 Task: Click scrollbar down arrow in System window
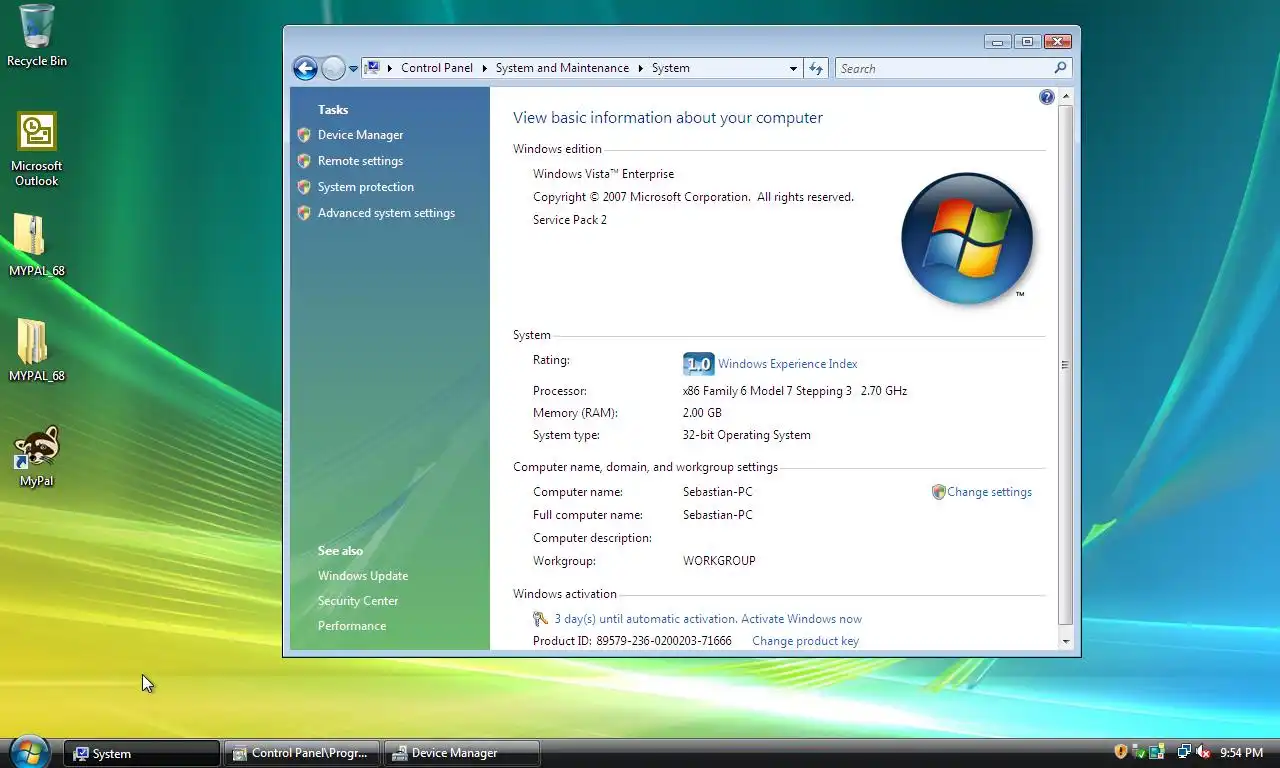point(1065,641)
